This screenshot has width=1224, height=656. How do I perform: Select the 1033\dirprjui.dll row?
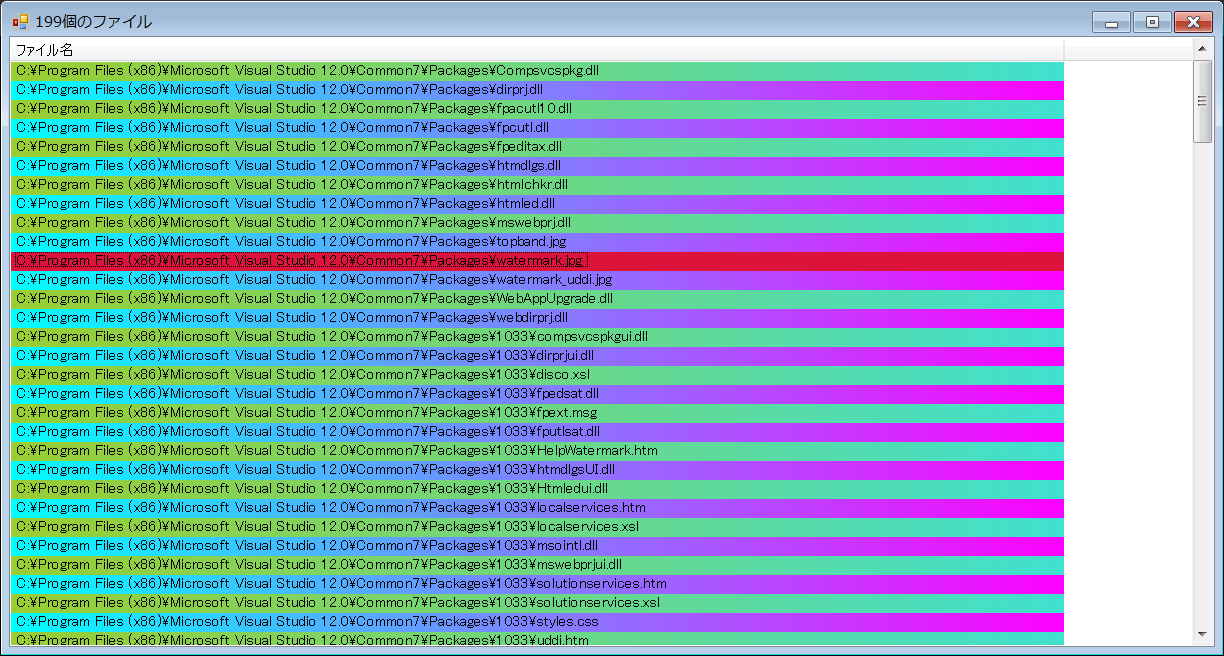point(537,356)
